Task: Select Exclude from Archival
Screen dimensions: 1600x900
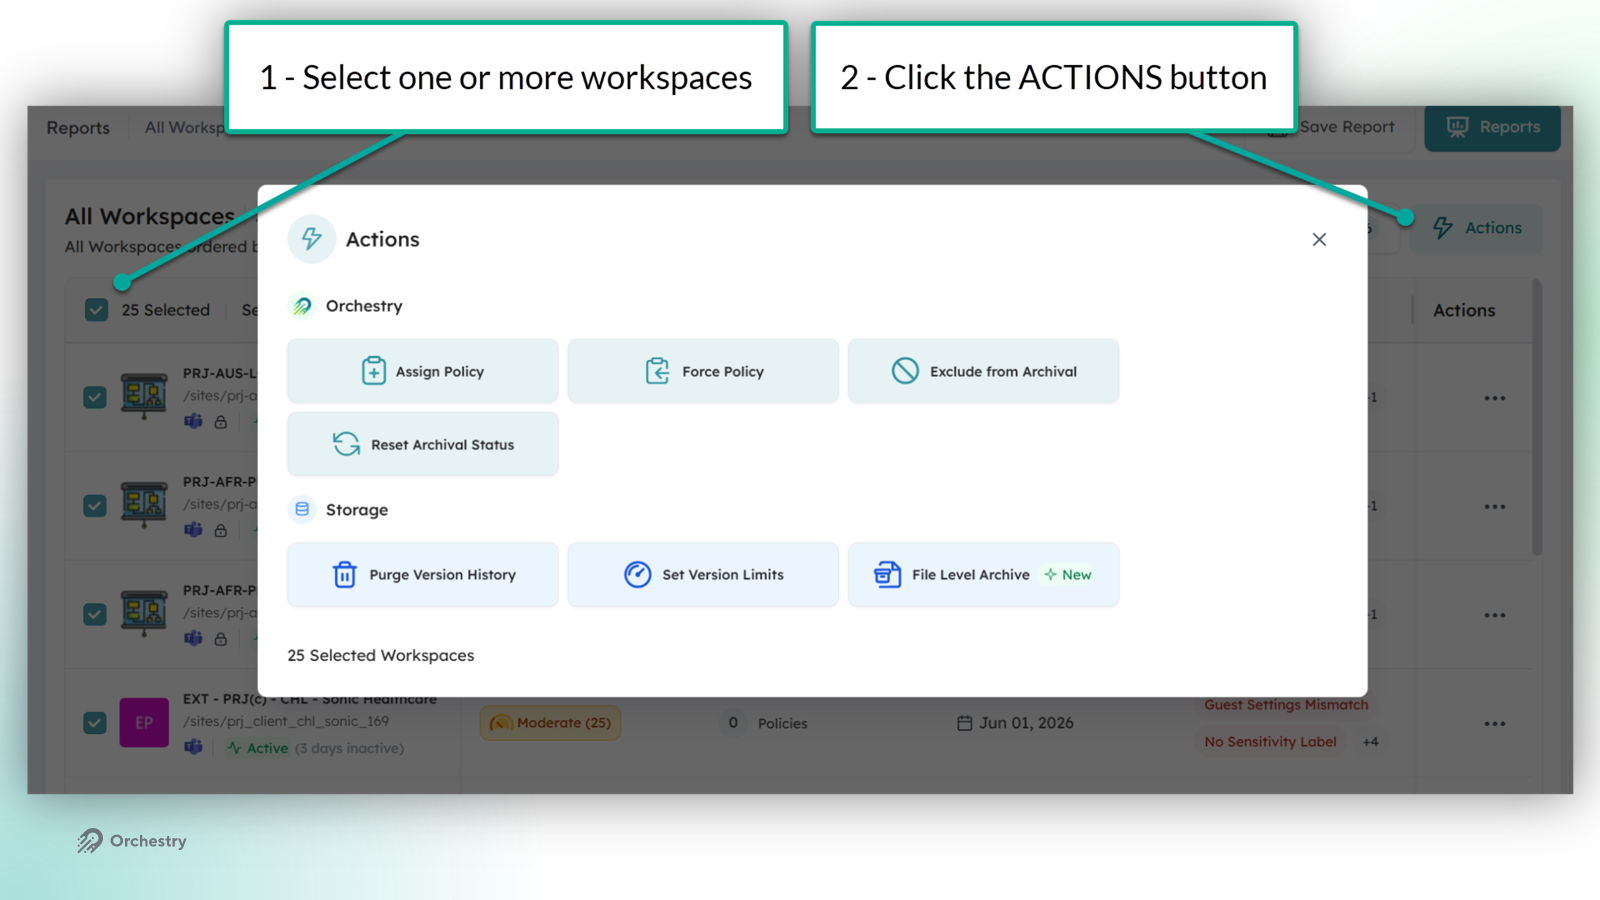Action: [x=983, y=371]
